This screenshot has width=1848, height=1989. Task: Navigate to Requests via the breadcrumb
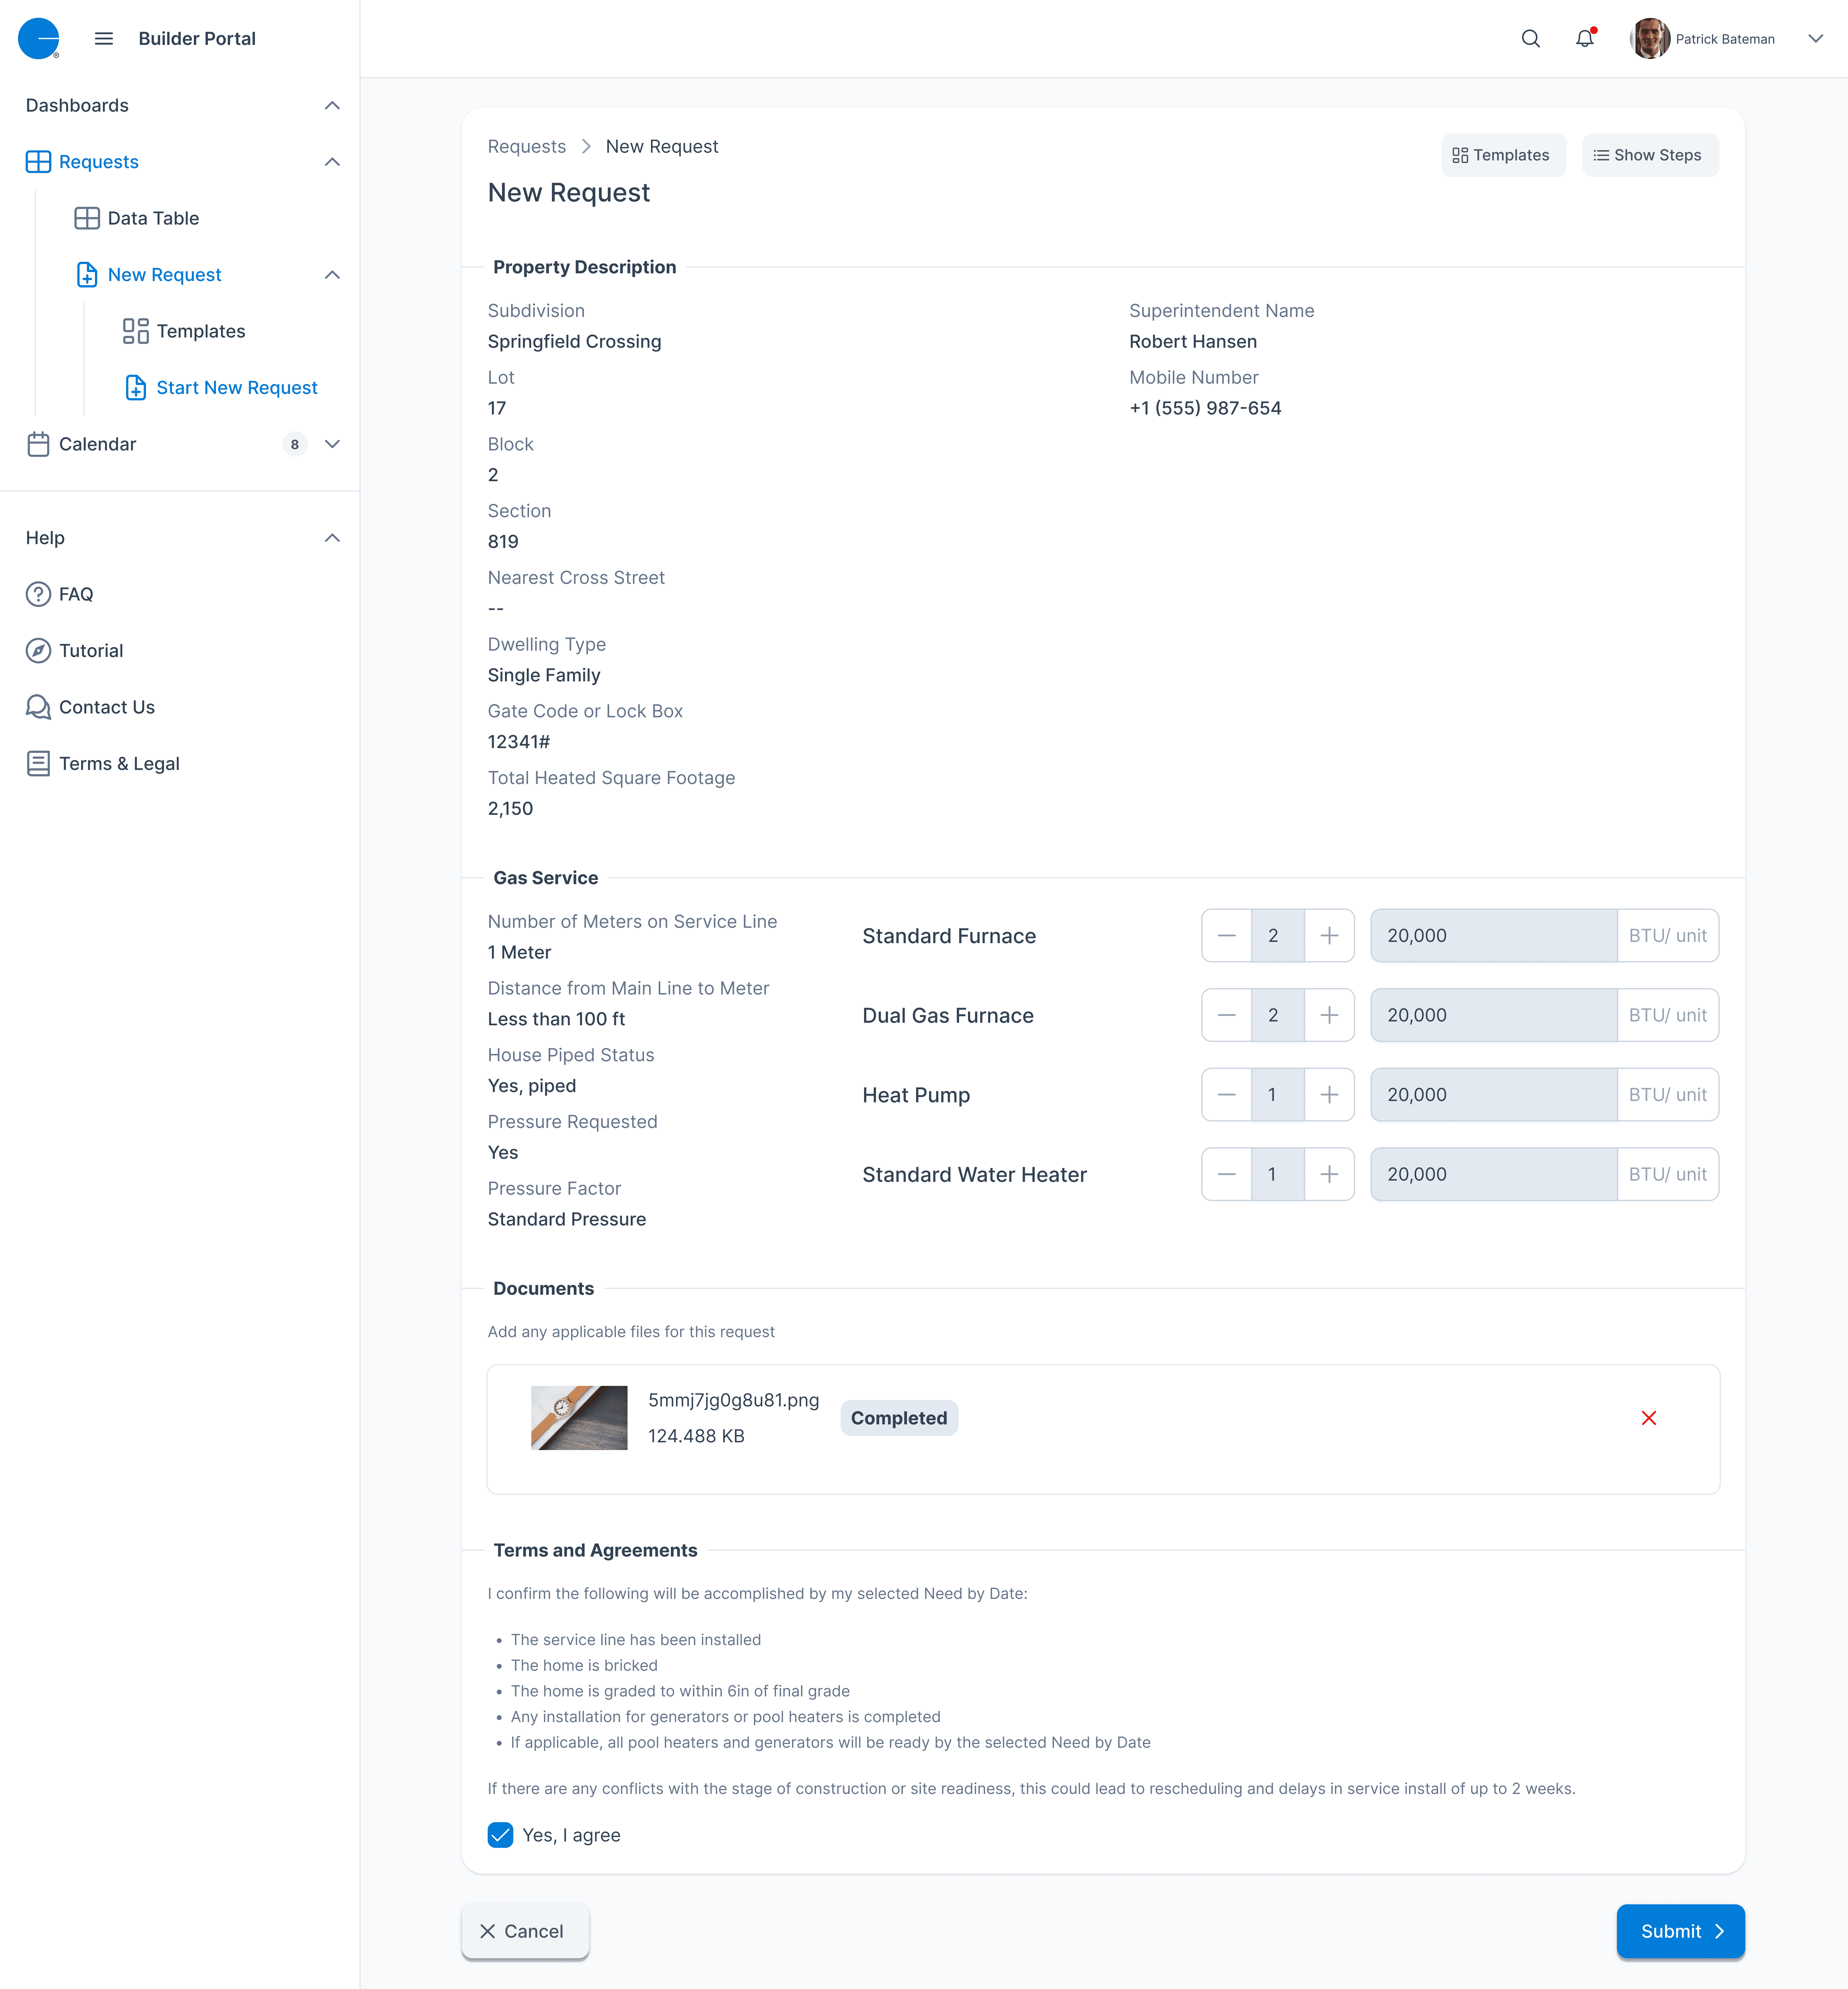pyautogui.click(x=527, y=146)
